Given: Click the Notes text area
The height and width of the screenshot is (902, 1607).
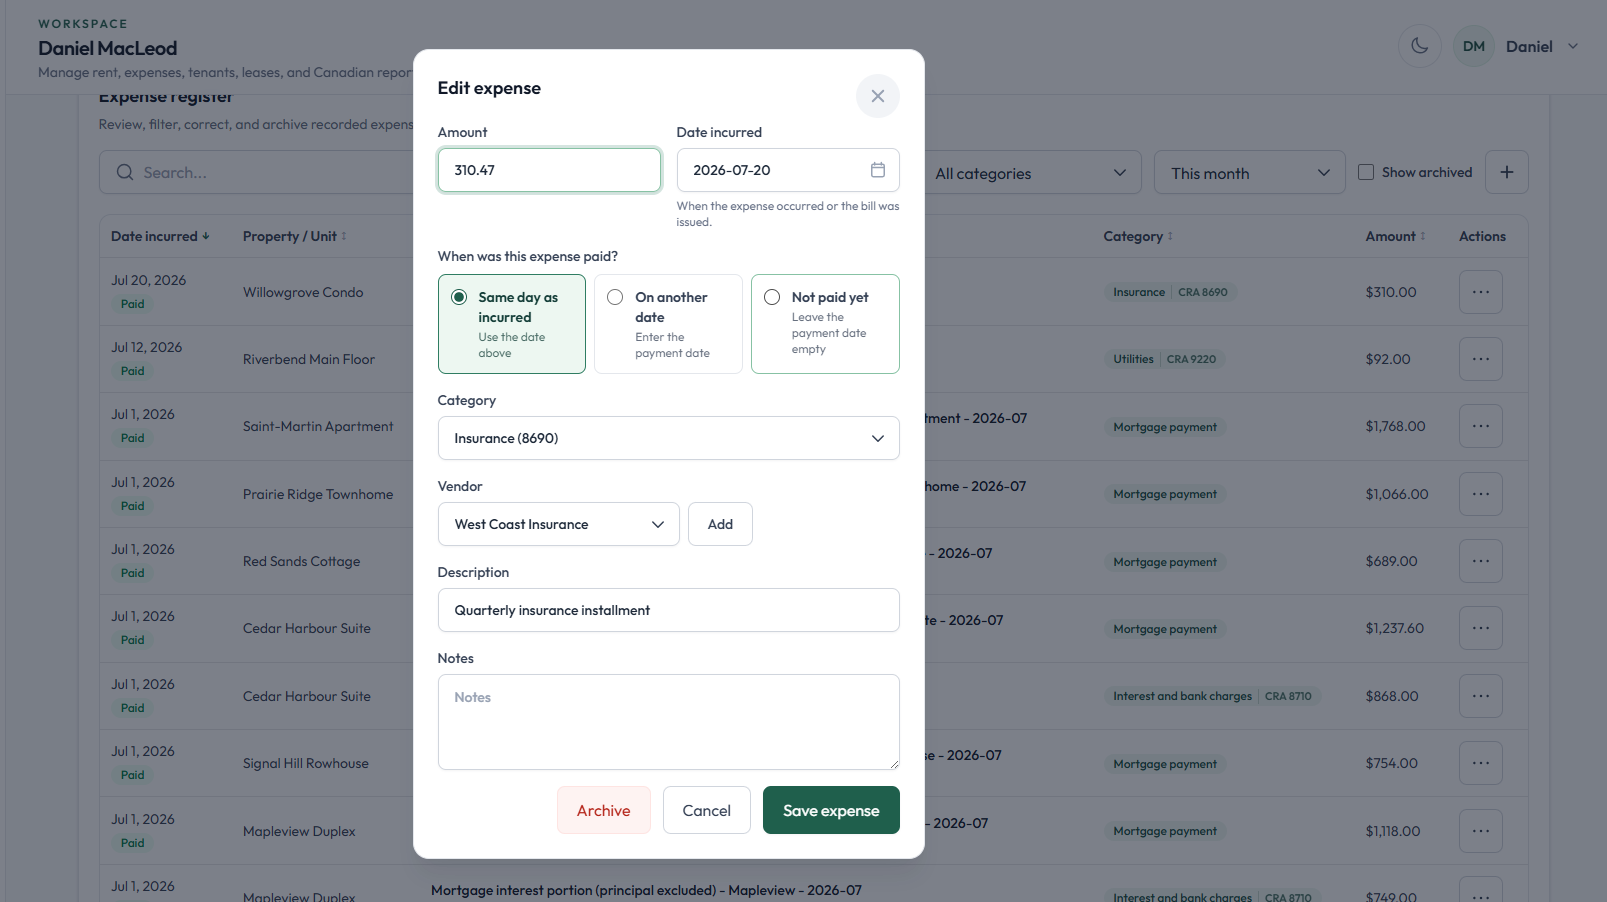Looking at the screenshot, I should (668, 722).
